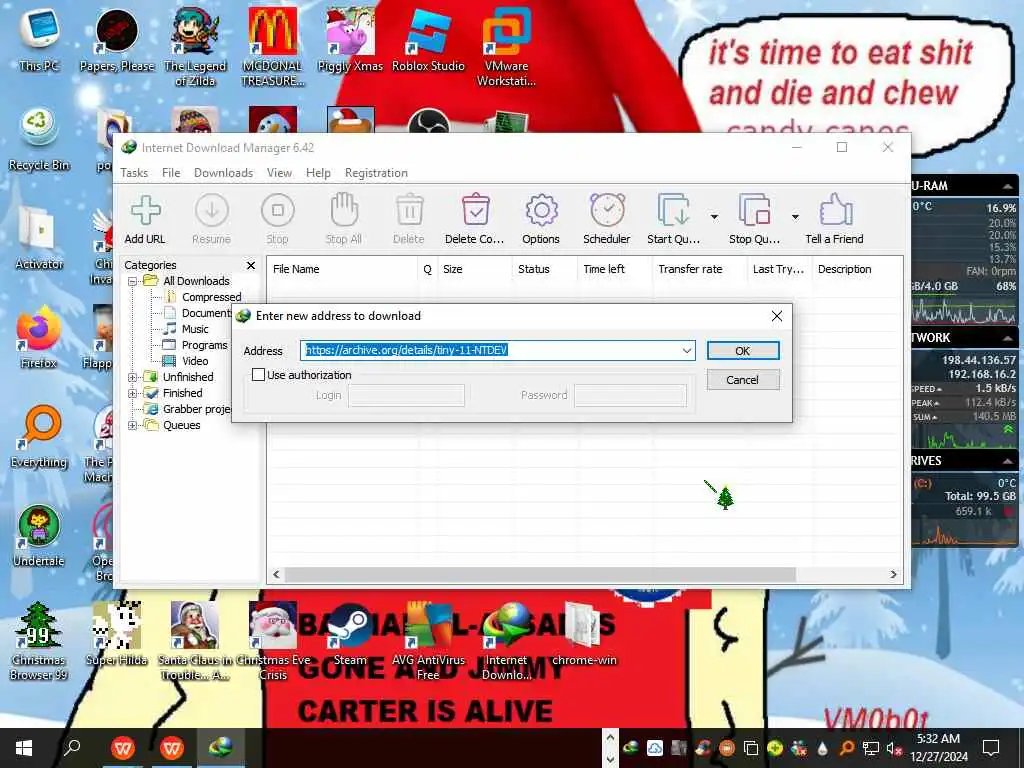Open the View menu
1024x768 pixels.
coord(280,173)
